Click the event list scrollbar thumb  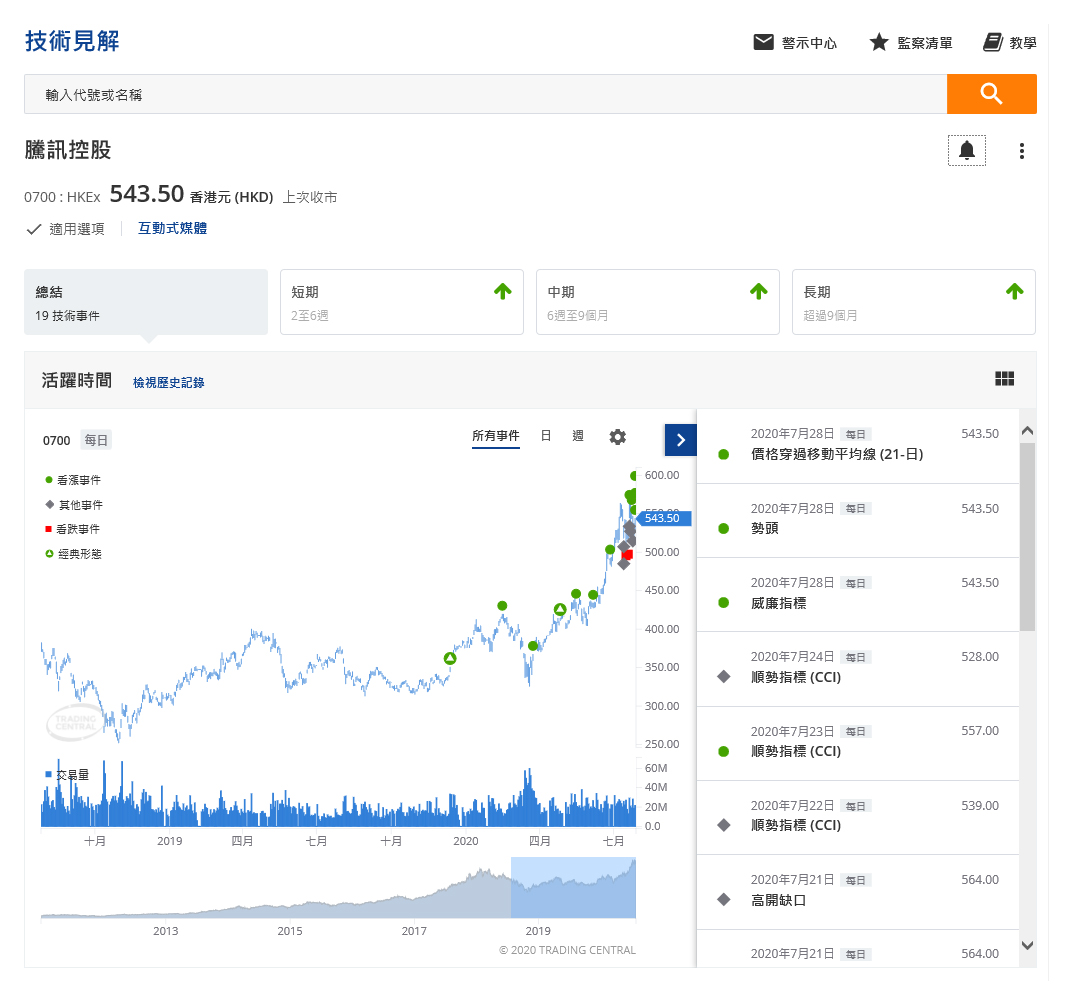pos(1027,537)
